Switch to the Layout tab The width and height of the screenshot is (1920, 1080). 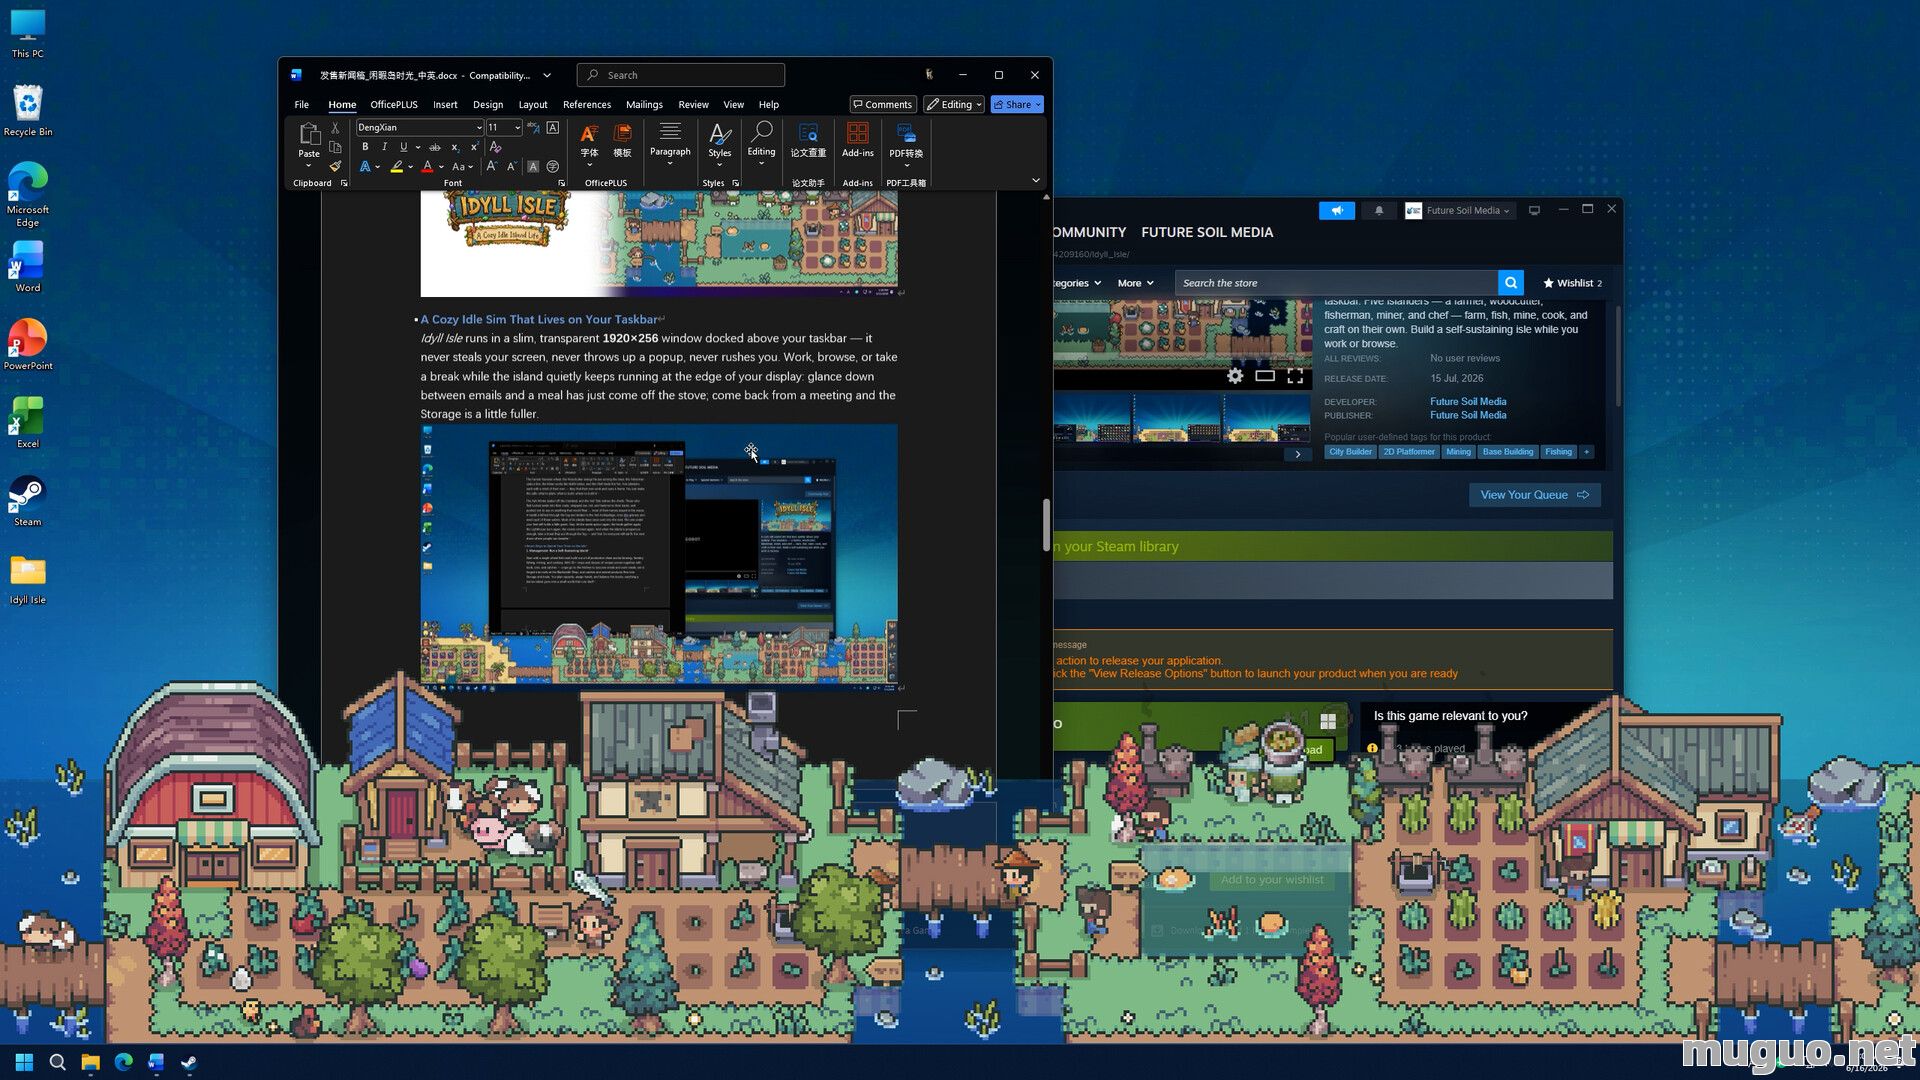tap(533, 104)
